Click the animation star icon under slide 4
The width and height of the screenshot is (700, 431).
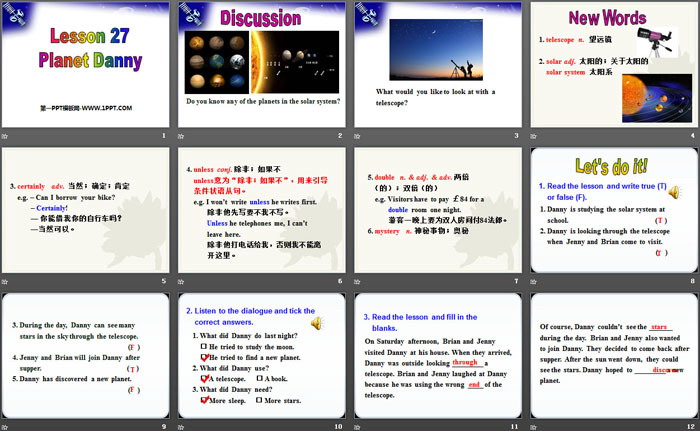pyautogui.click(x=533, y=136)
